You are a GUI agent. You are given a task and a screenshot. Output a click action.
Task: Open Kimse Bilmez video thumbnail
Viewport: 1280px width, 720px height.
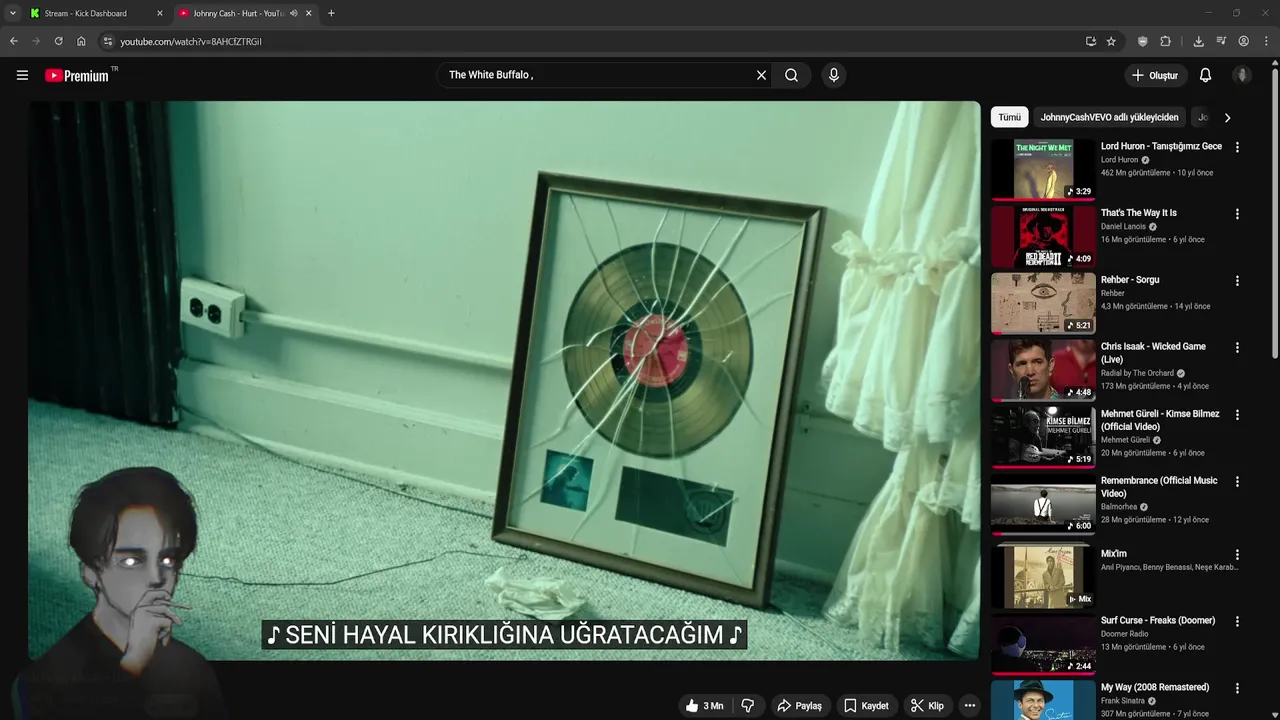pyautogui.click(x=1043, y=437)
